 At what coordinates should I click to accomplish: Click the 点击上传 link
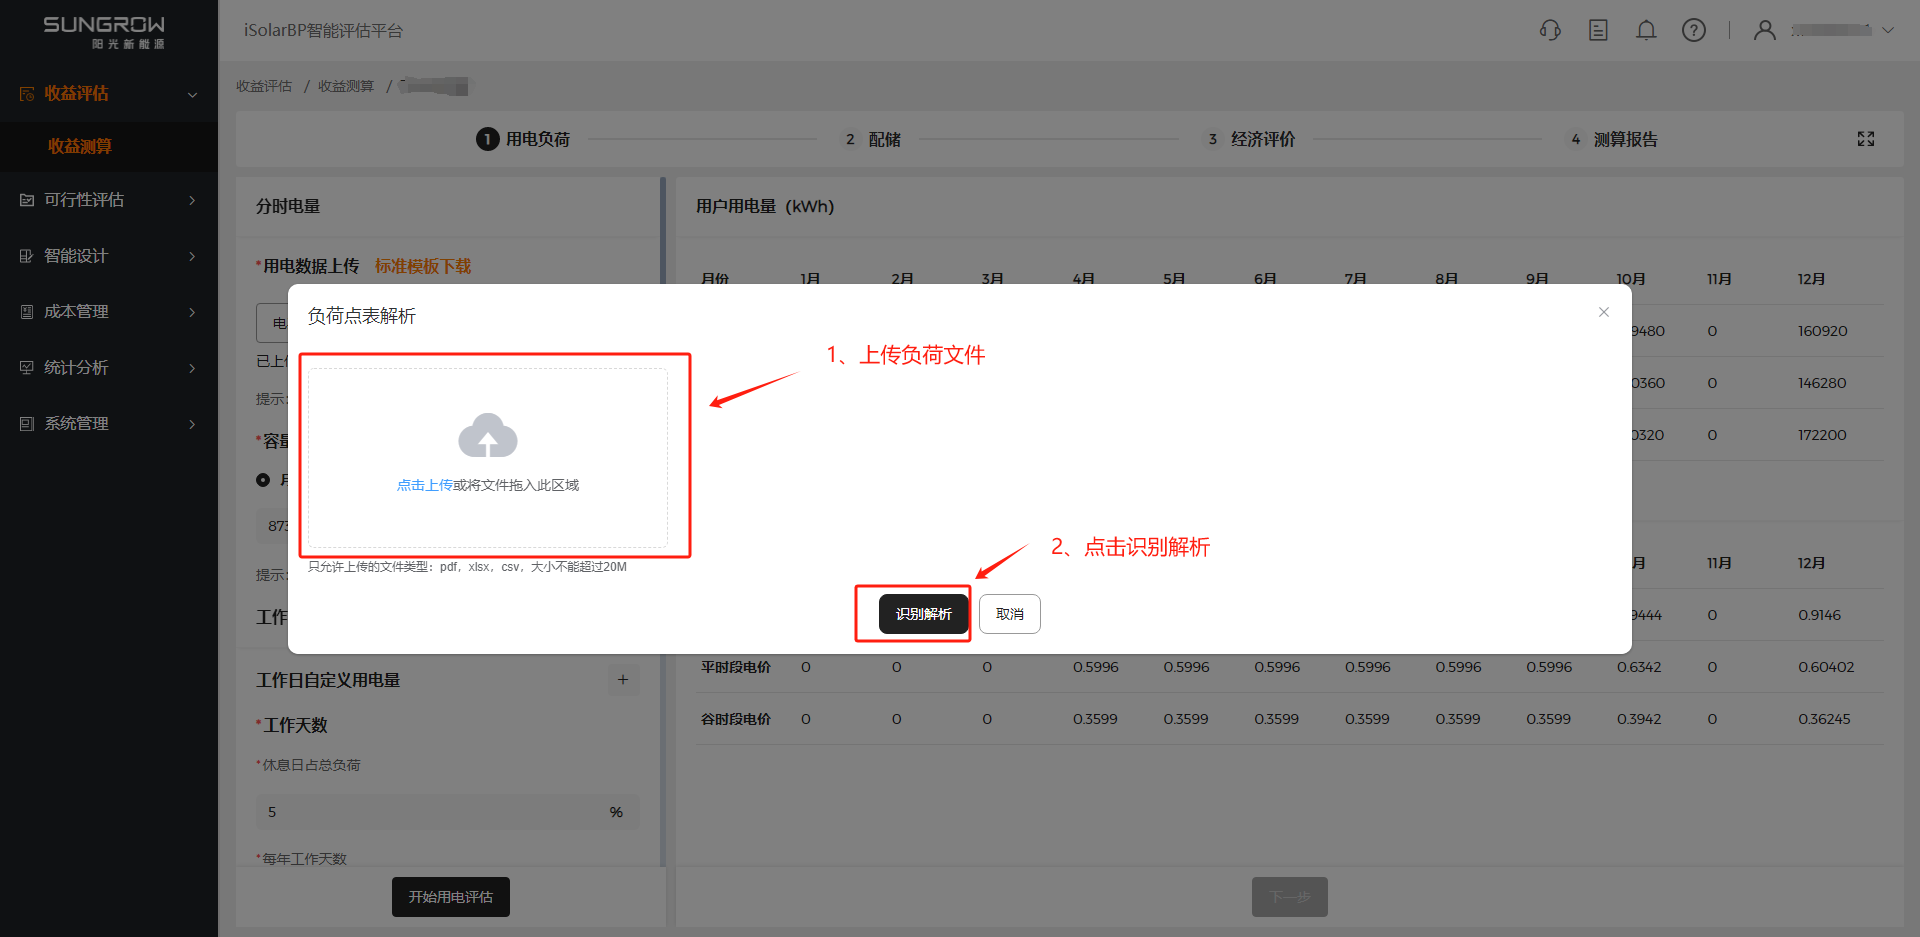point(424,485)
